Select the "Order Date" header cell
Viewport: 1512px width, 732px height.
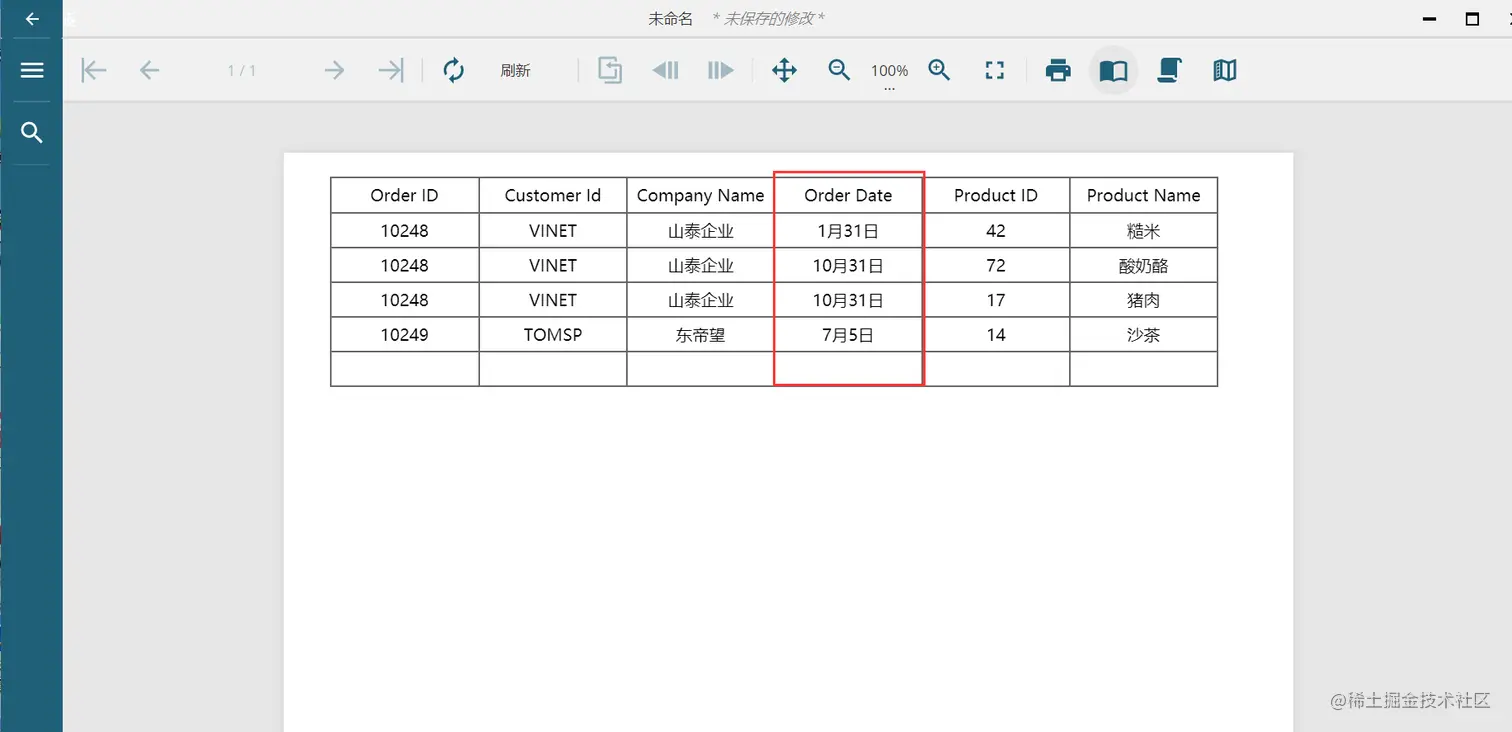(848, 195)
